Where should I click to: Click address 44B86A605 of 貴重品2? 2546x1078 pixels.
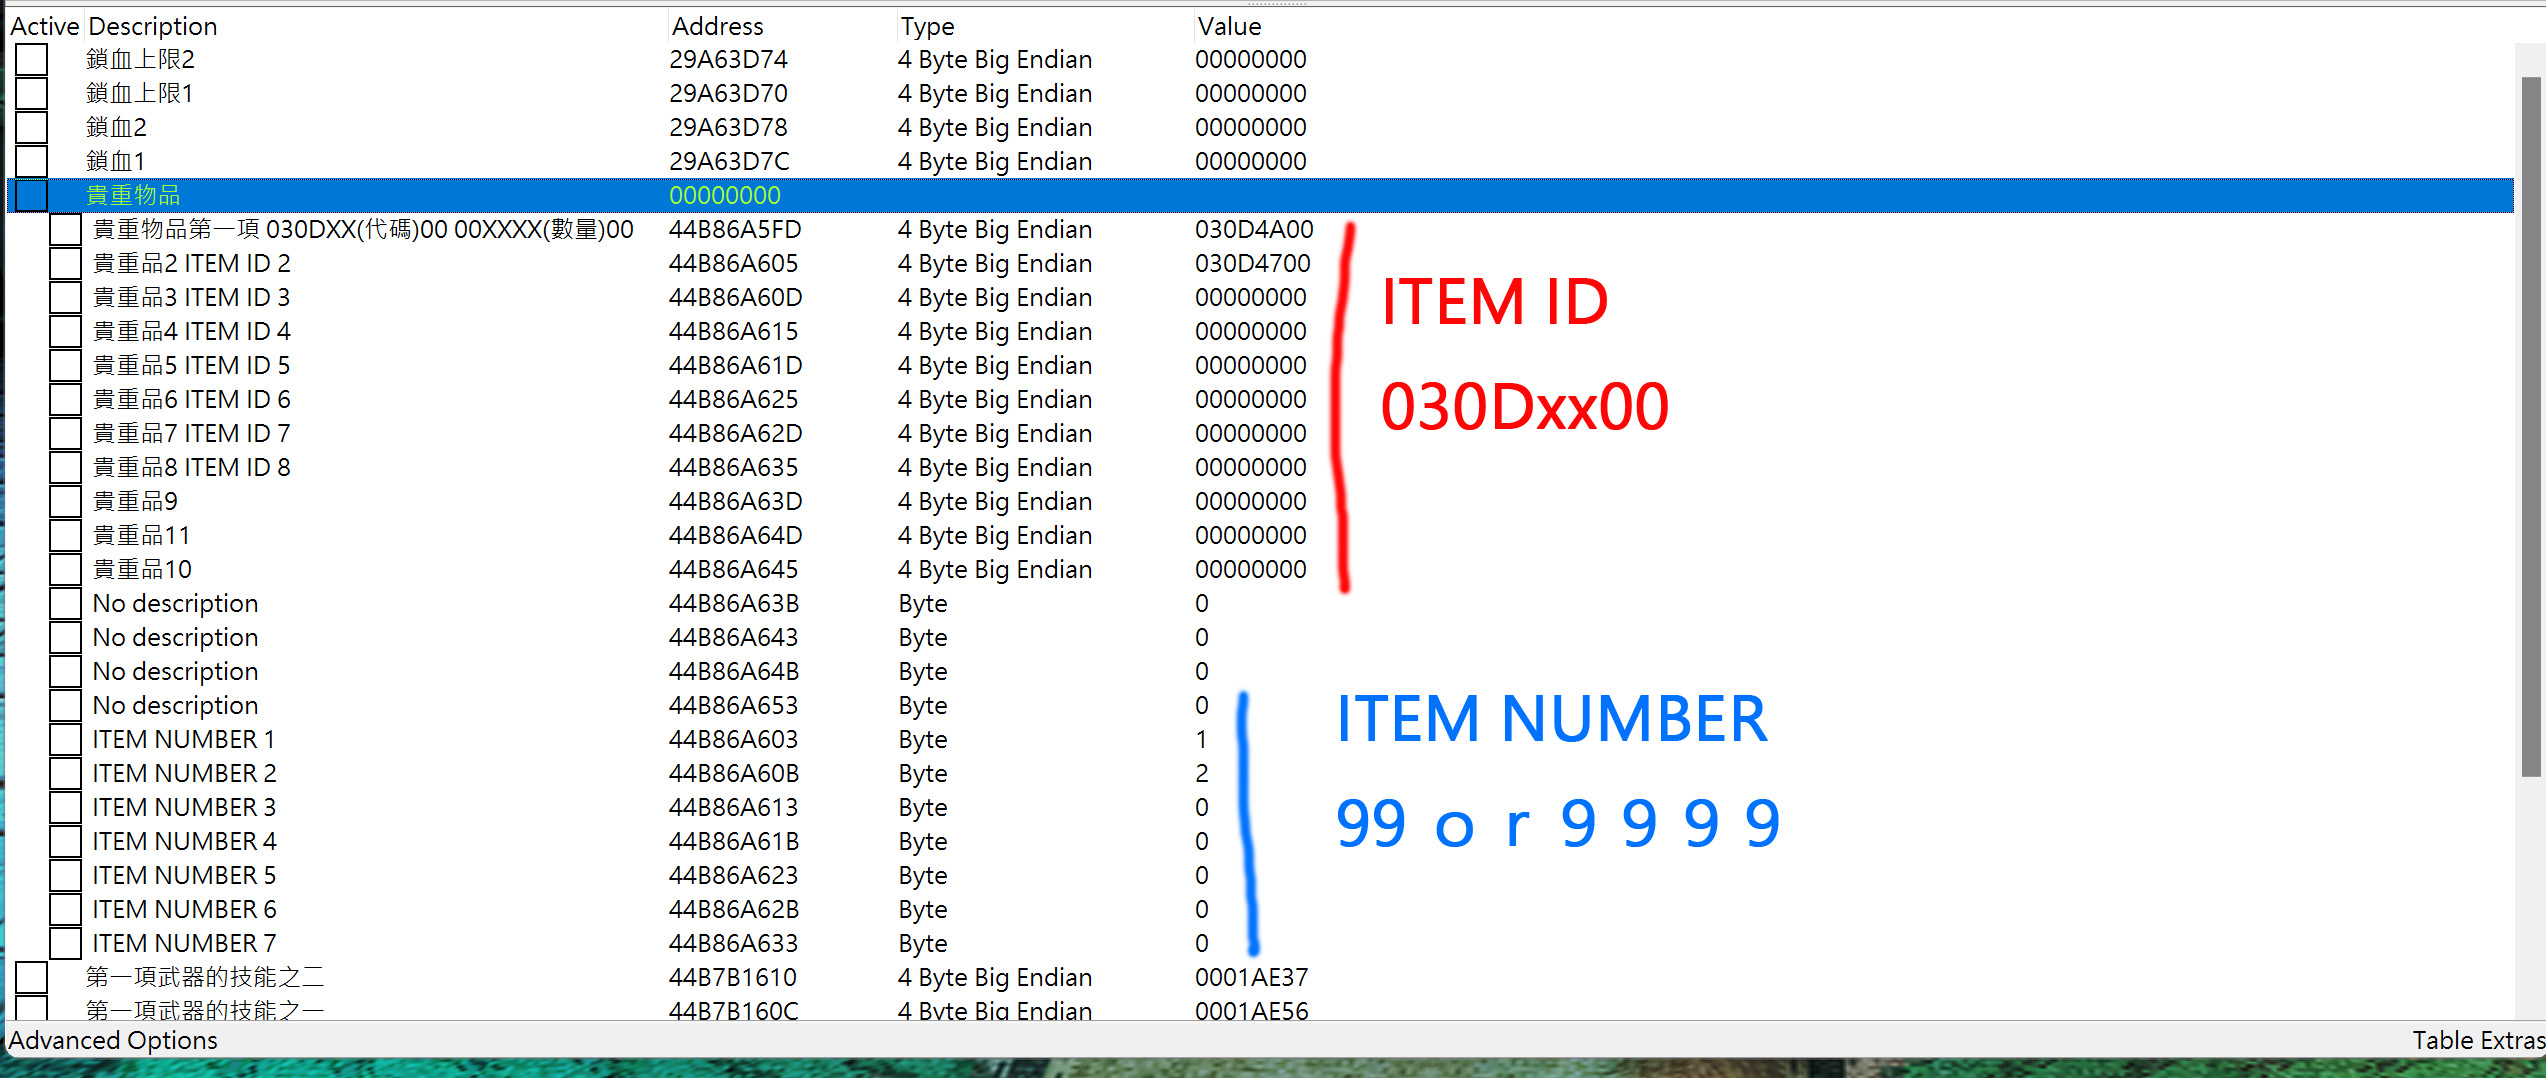point(733,264)
